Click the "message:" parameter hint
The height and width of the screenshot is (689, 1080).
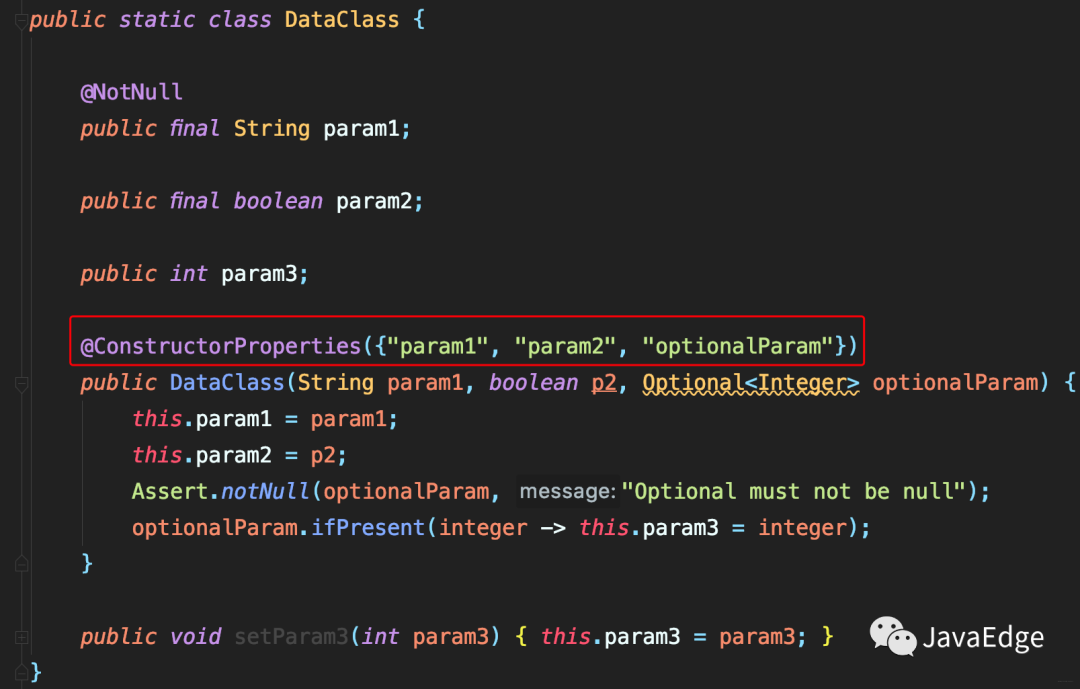point(567,491)
